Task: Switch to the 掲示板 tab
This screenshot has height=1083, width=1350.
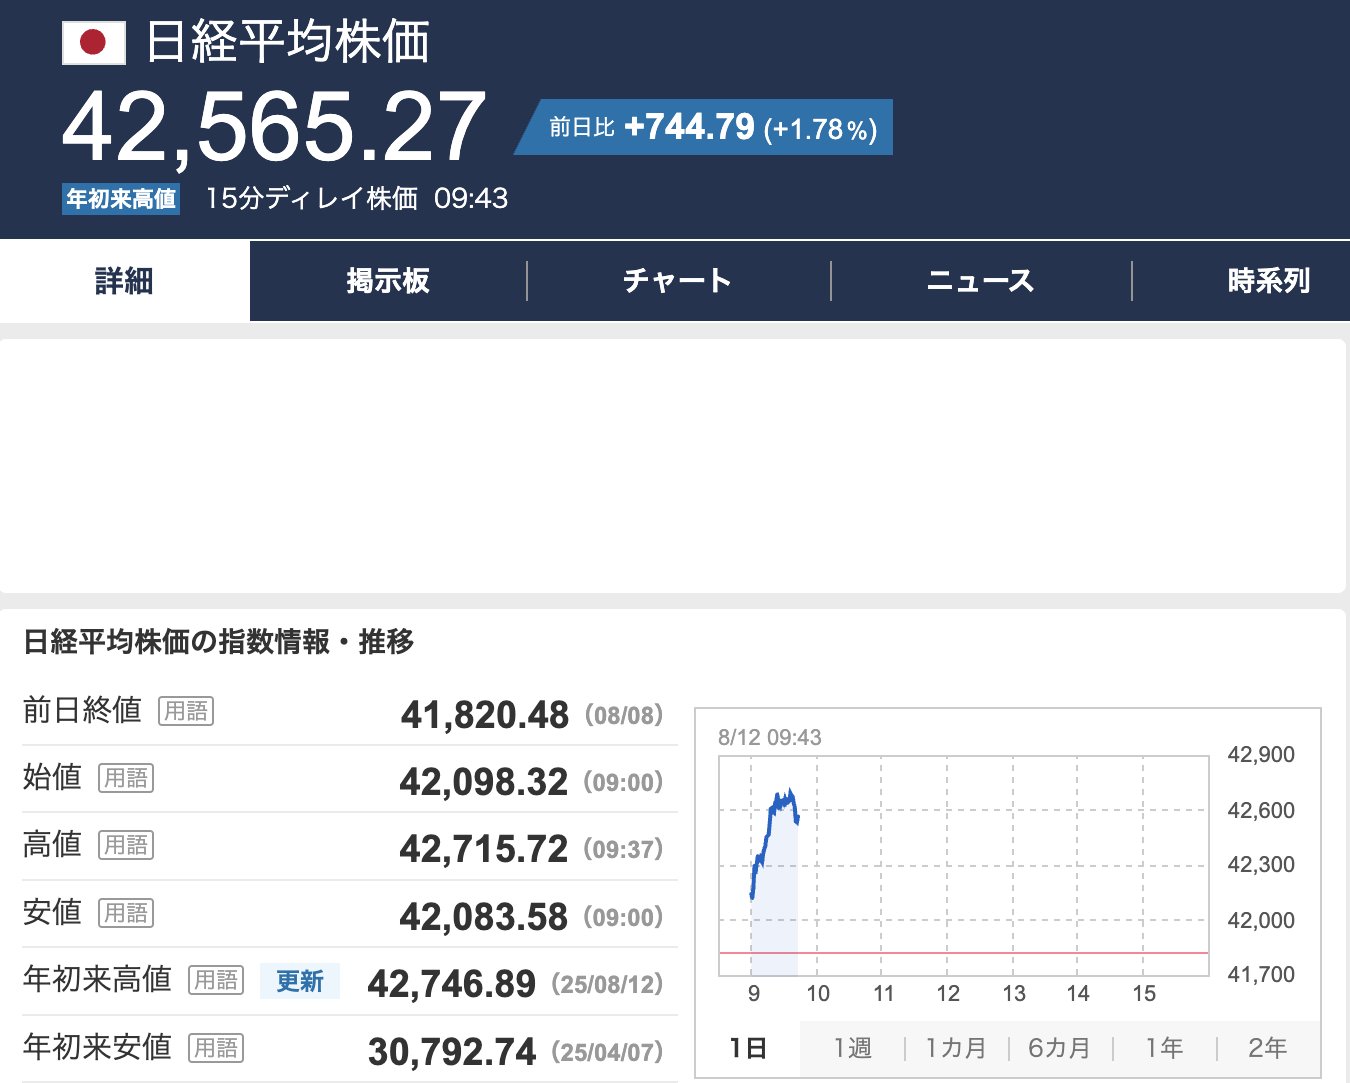Action: point(388,281)
